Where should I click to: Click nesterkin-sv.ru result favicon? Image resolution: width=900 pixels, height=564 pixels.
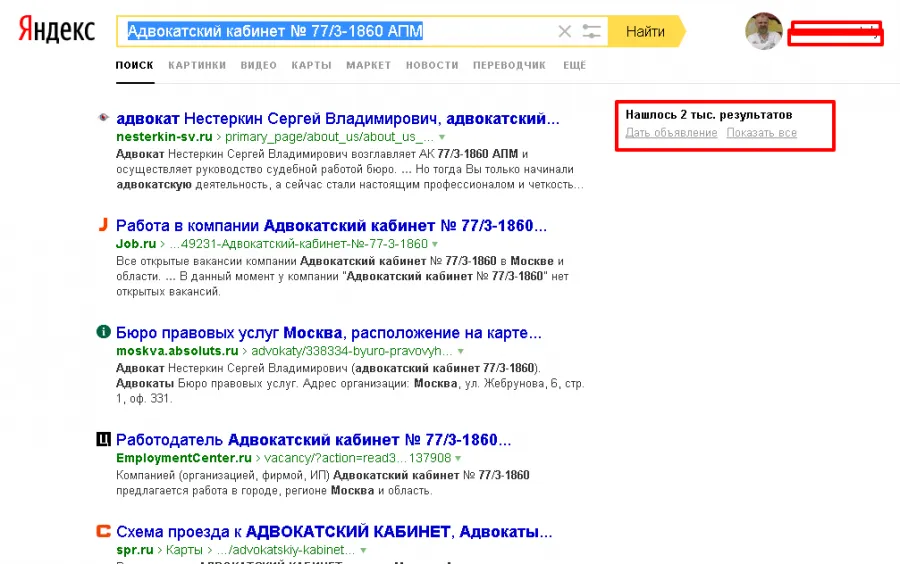103,118
